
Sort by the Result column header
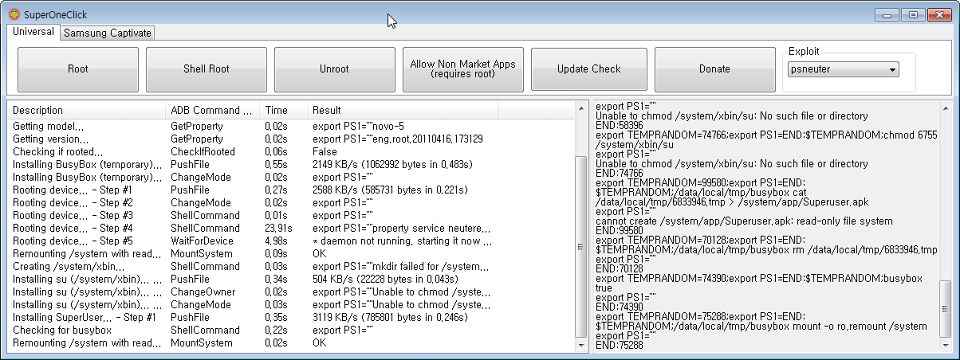pos(403,110)
